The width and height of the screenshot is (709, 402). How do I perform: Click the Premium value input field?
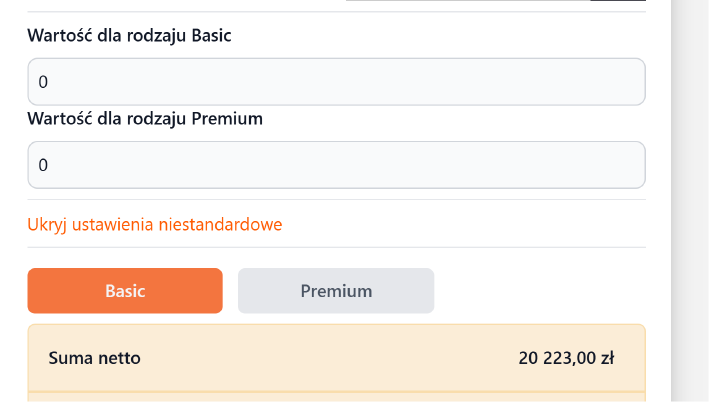[x=336, y=165]
